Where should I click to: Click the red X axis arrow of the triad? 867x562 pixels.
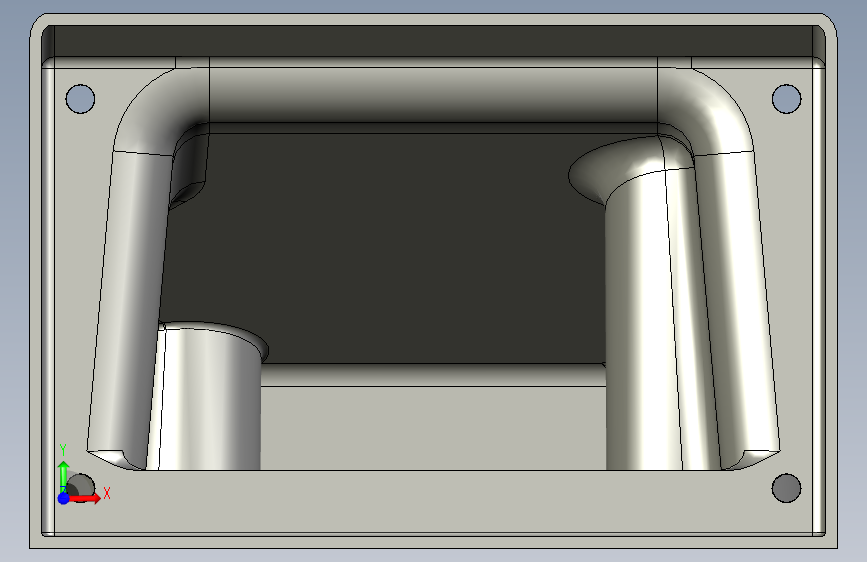click(86, 498)
